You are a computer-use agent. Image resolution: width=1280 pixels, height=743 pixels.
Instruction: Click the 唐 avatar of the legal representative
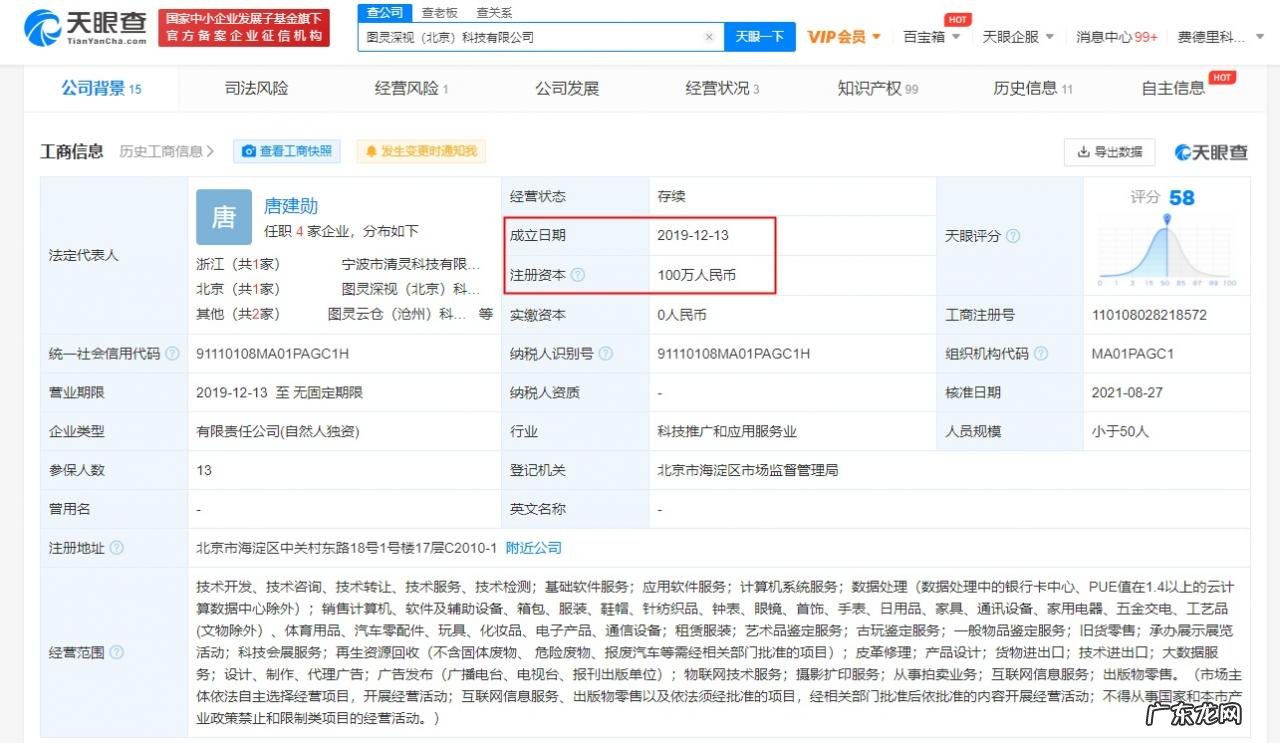222,216
